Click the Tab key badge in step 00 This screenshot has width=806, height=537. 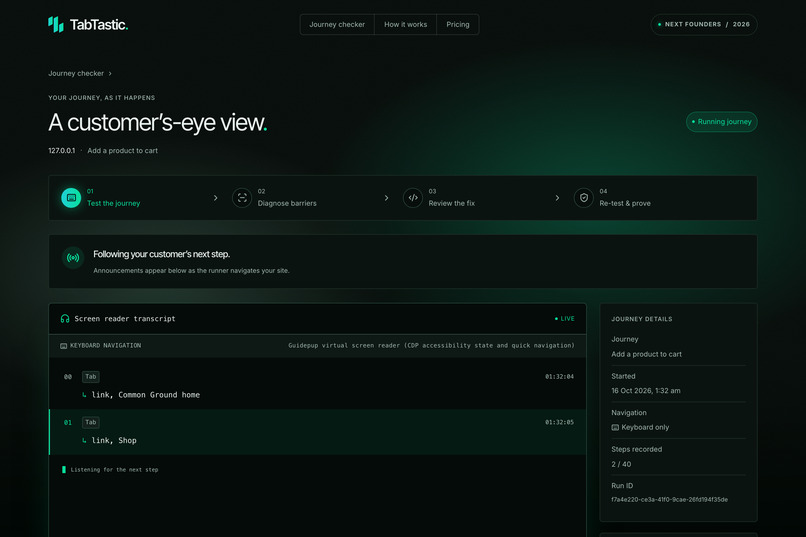pos(90,377)
